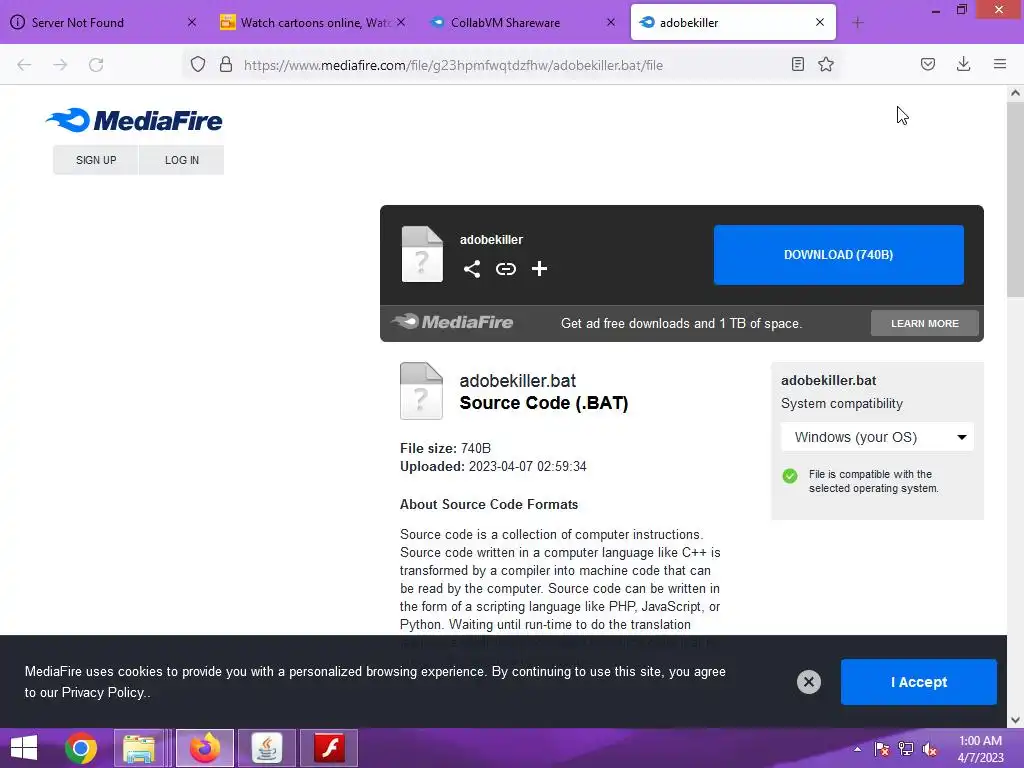Click the Firefox taskbar icon
This screenshot has width=1024, height=768.
[x=204, y=748]
